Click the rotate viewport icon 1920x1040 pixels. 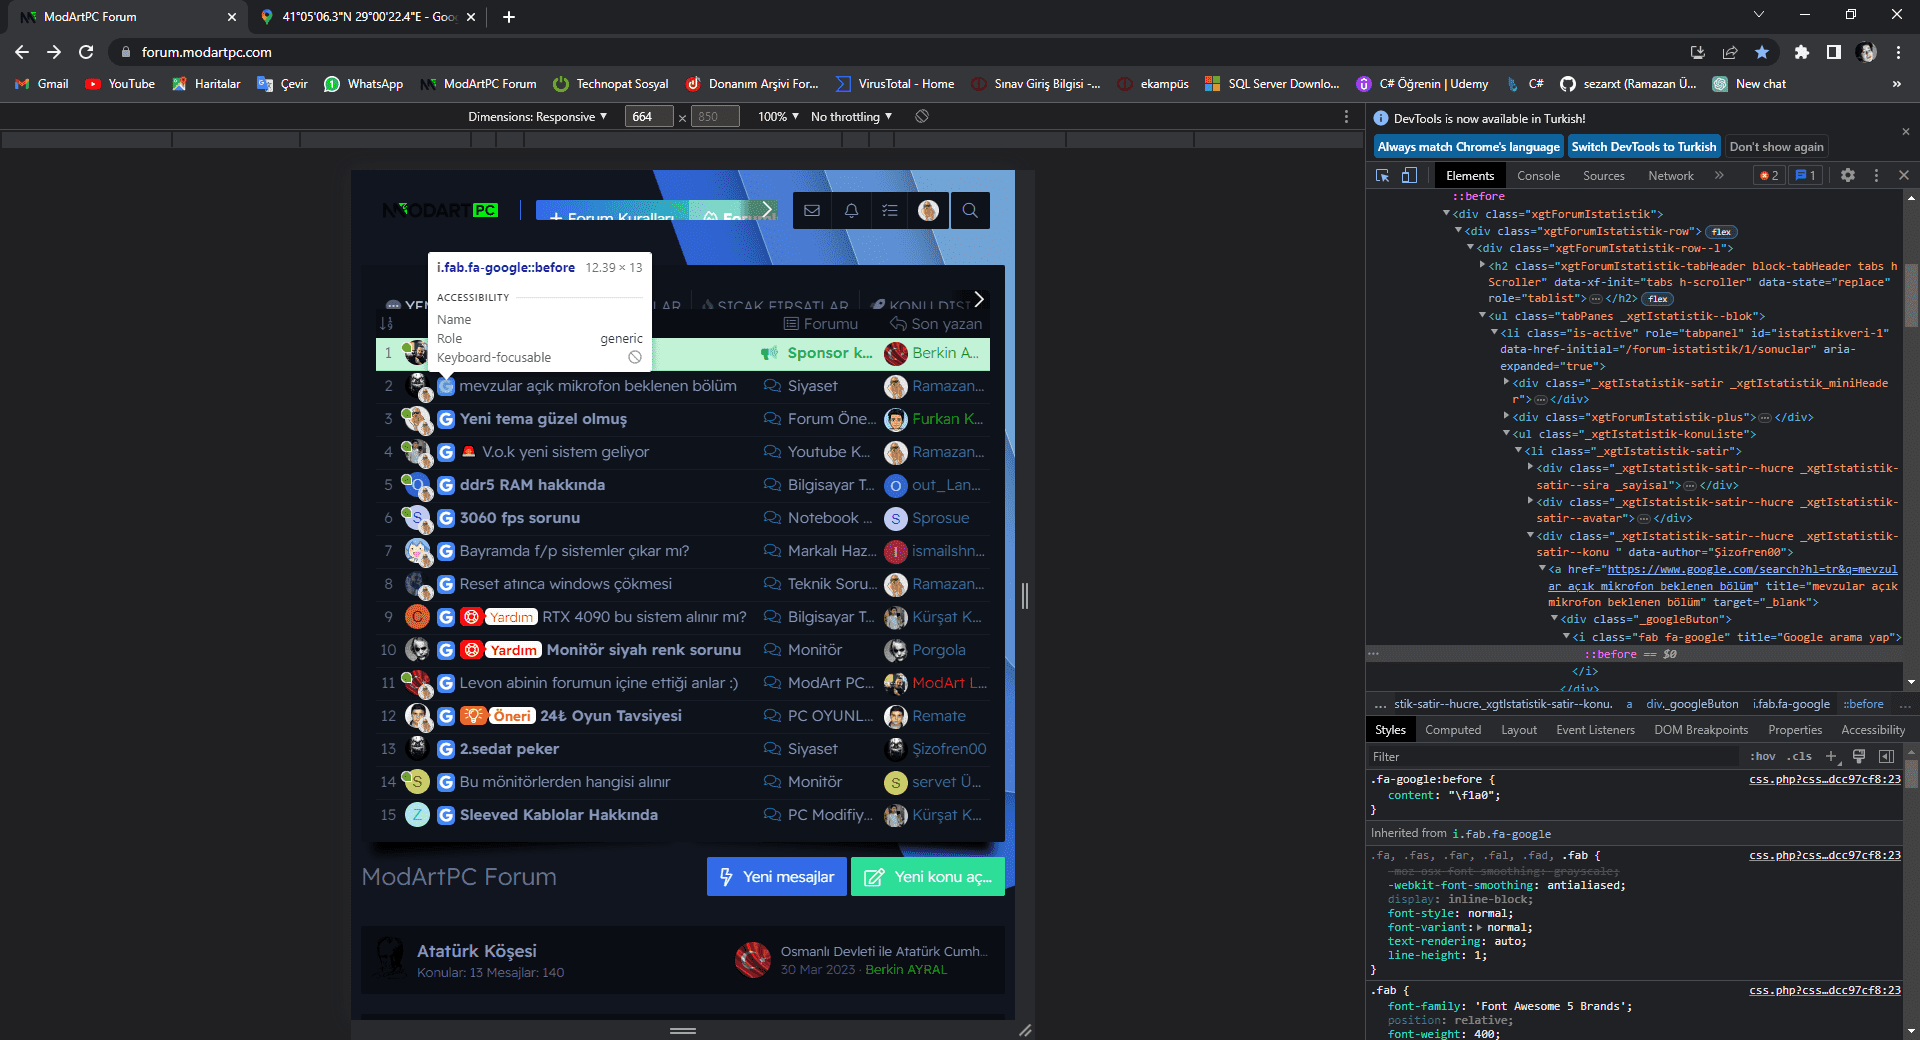coord(922,117)
